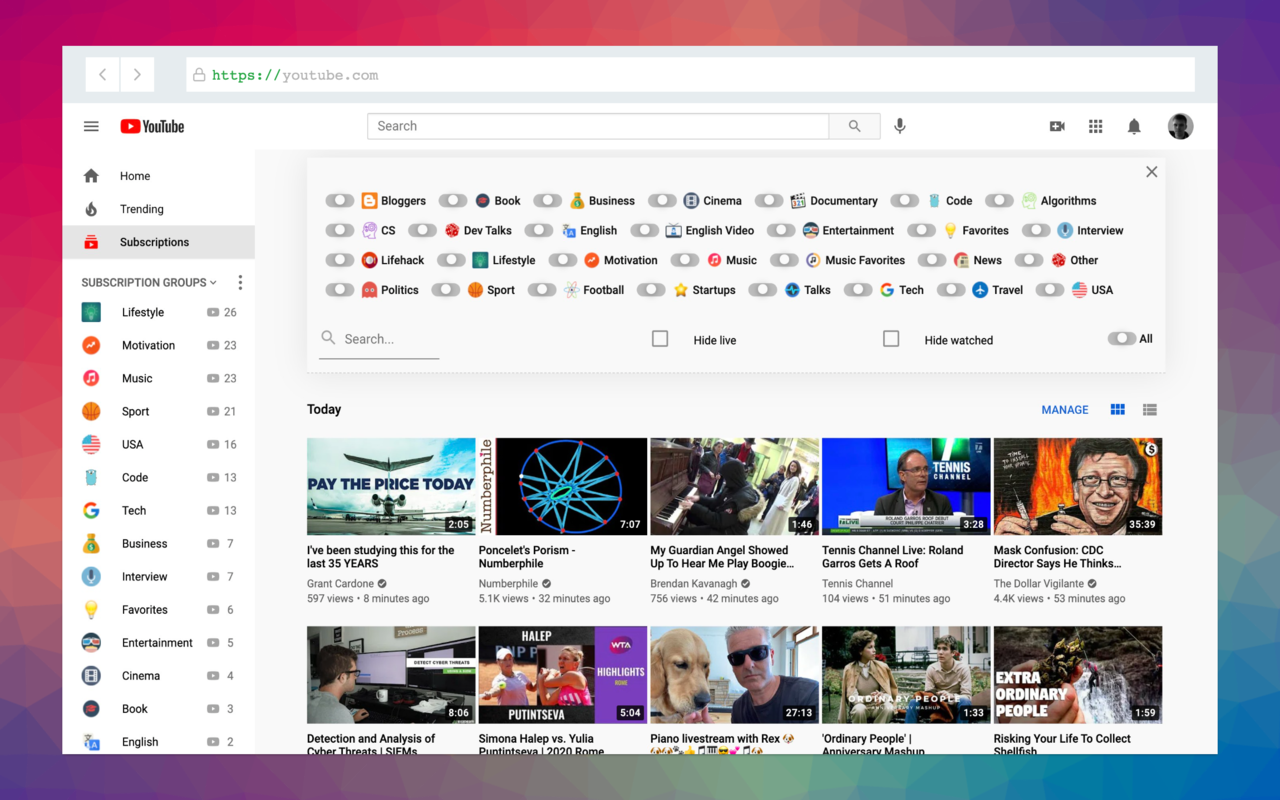Screen dimensions: 1280x800
Task: Open the YouTube apps grid icon
Action: (1096, 126)
